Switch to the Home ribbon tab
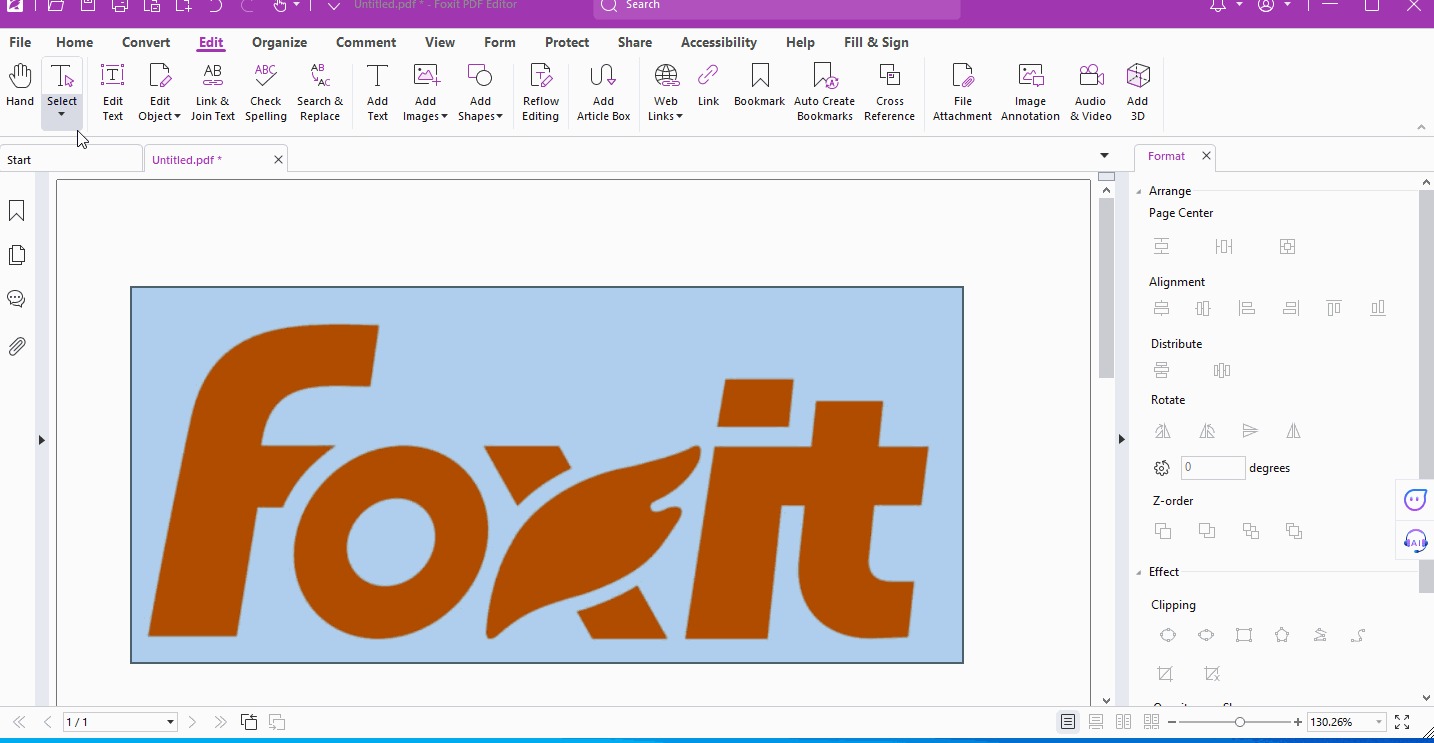The image size is (1434, 743). [x=75, y=42]
